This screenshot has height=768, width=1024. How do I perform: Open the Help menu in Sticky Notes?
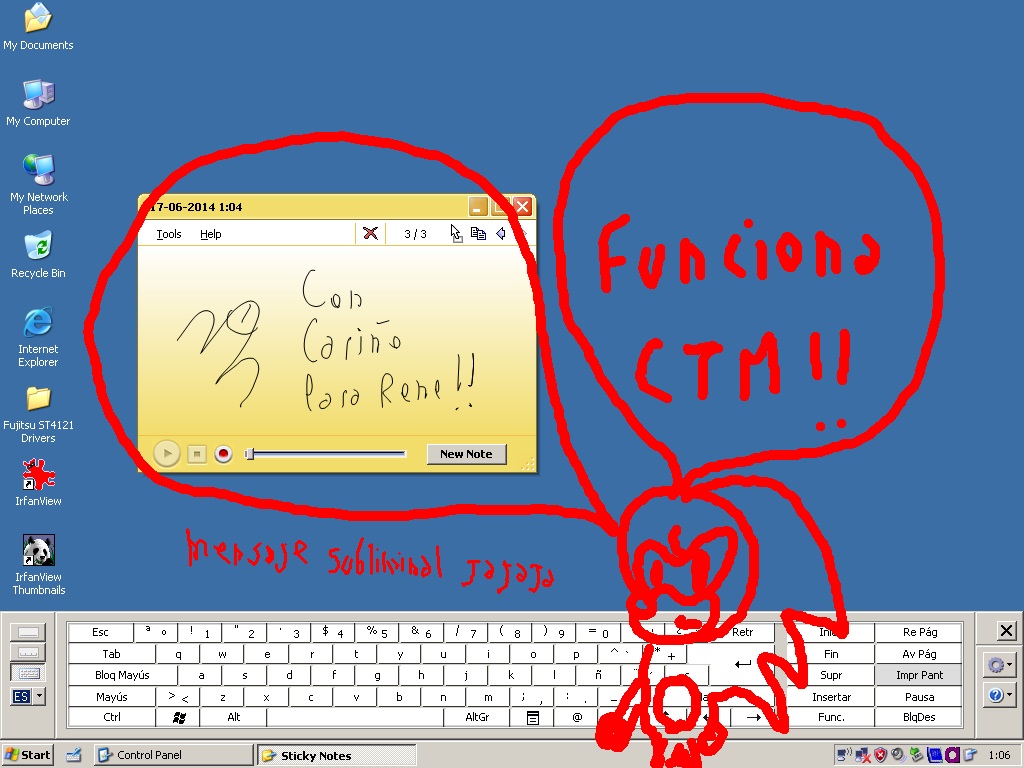[x=210, y=234]
